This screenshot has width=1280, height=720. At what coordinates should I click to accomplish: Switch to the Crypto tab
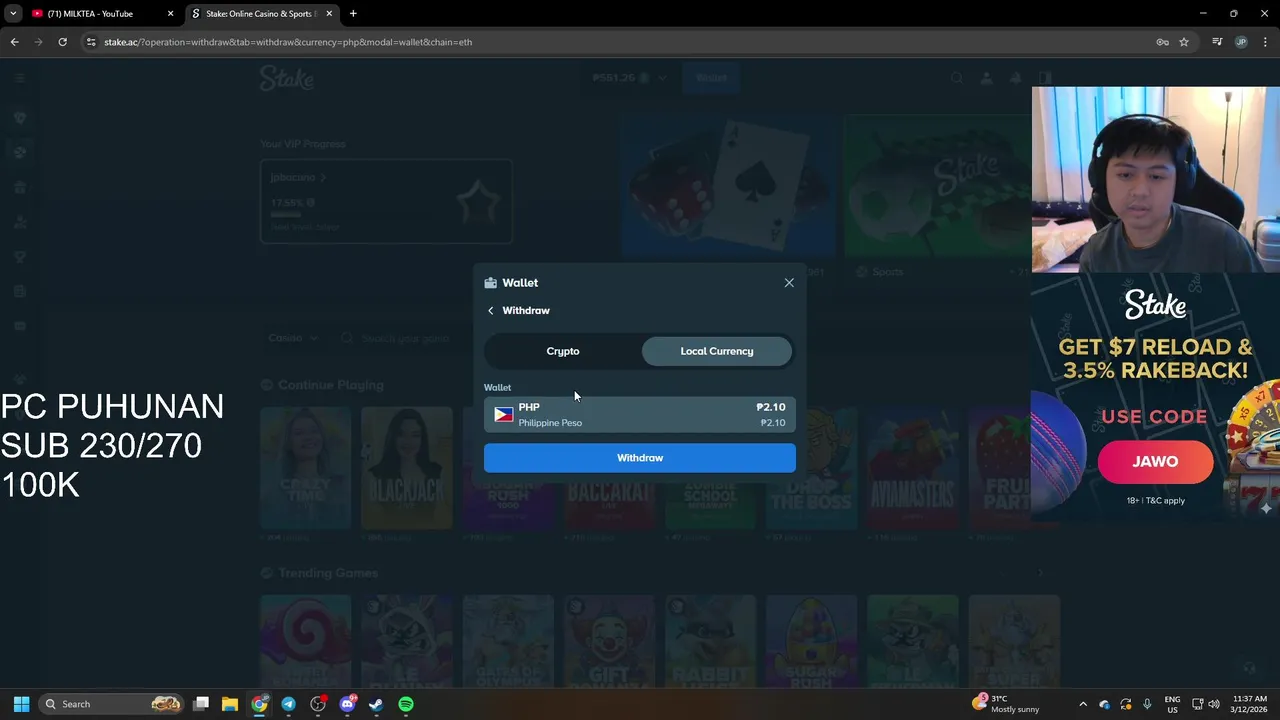[x=563, y=351]
